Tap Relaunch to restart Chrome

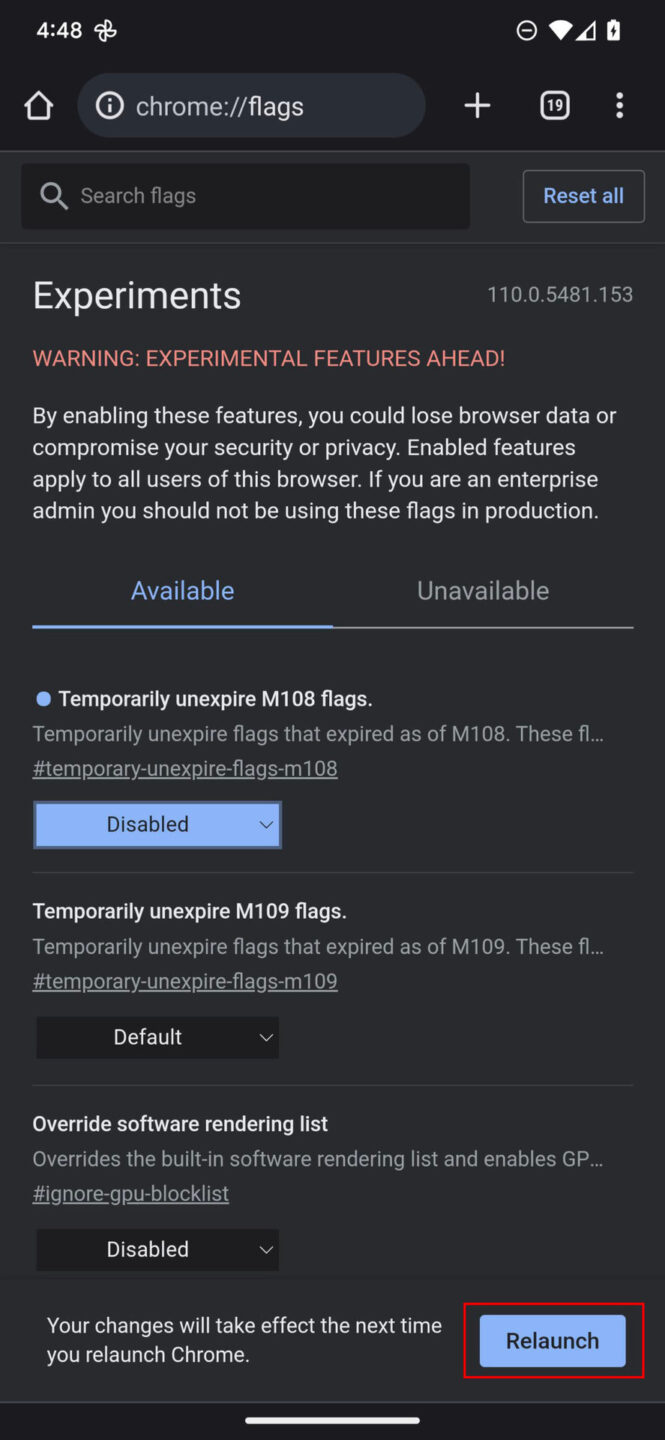pos(551,1340)
